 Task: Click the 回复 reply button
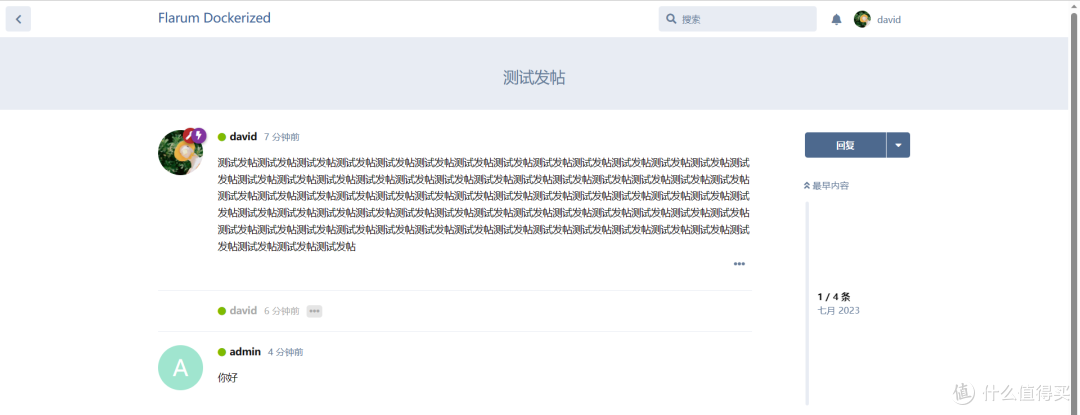pyautogui.click(x=845, y=145)
